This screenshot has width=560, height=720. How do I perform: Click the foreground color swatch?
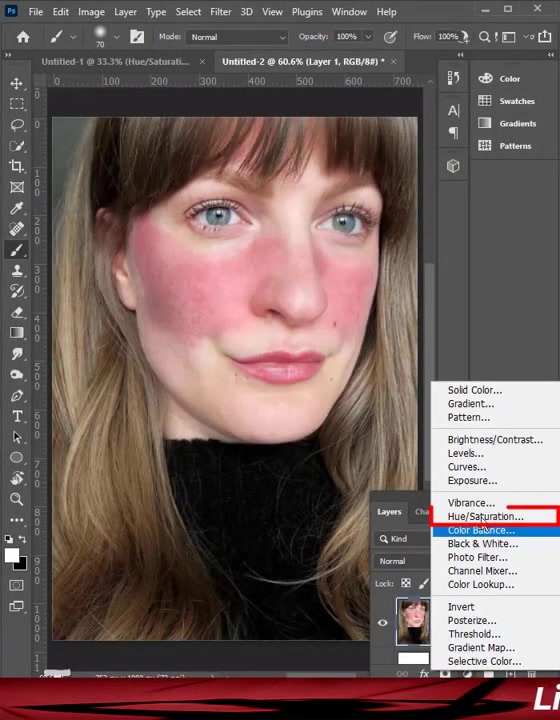tap(12, 555)
